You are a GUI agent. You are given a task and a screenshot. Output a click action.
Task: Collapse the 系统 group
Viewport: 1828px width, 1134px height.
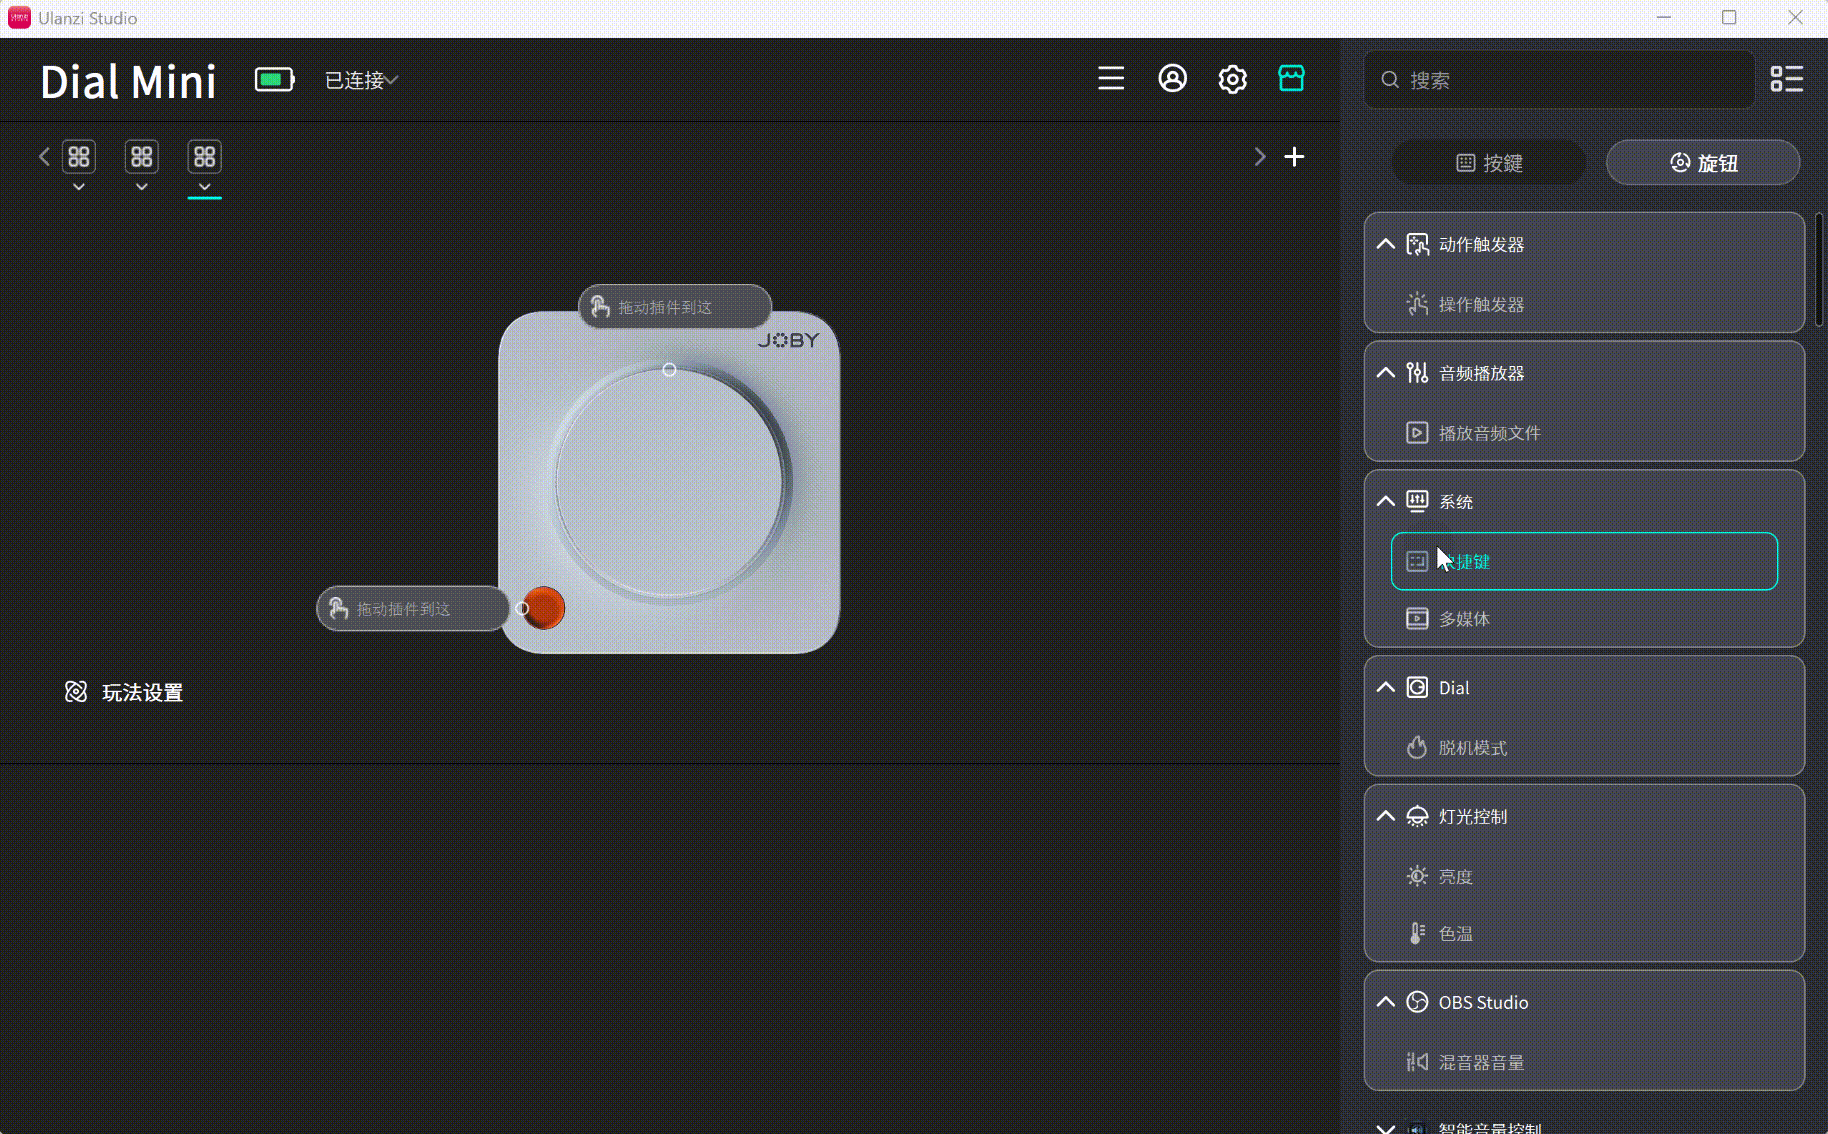click(1385, 501)
